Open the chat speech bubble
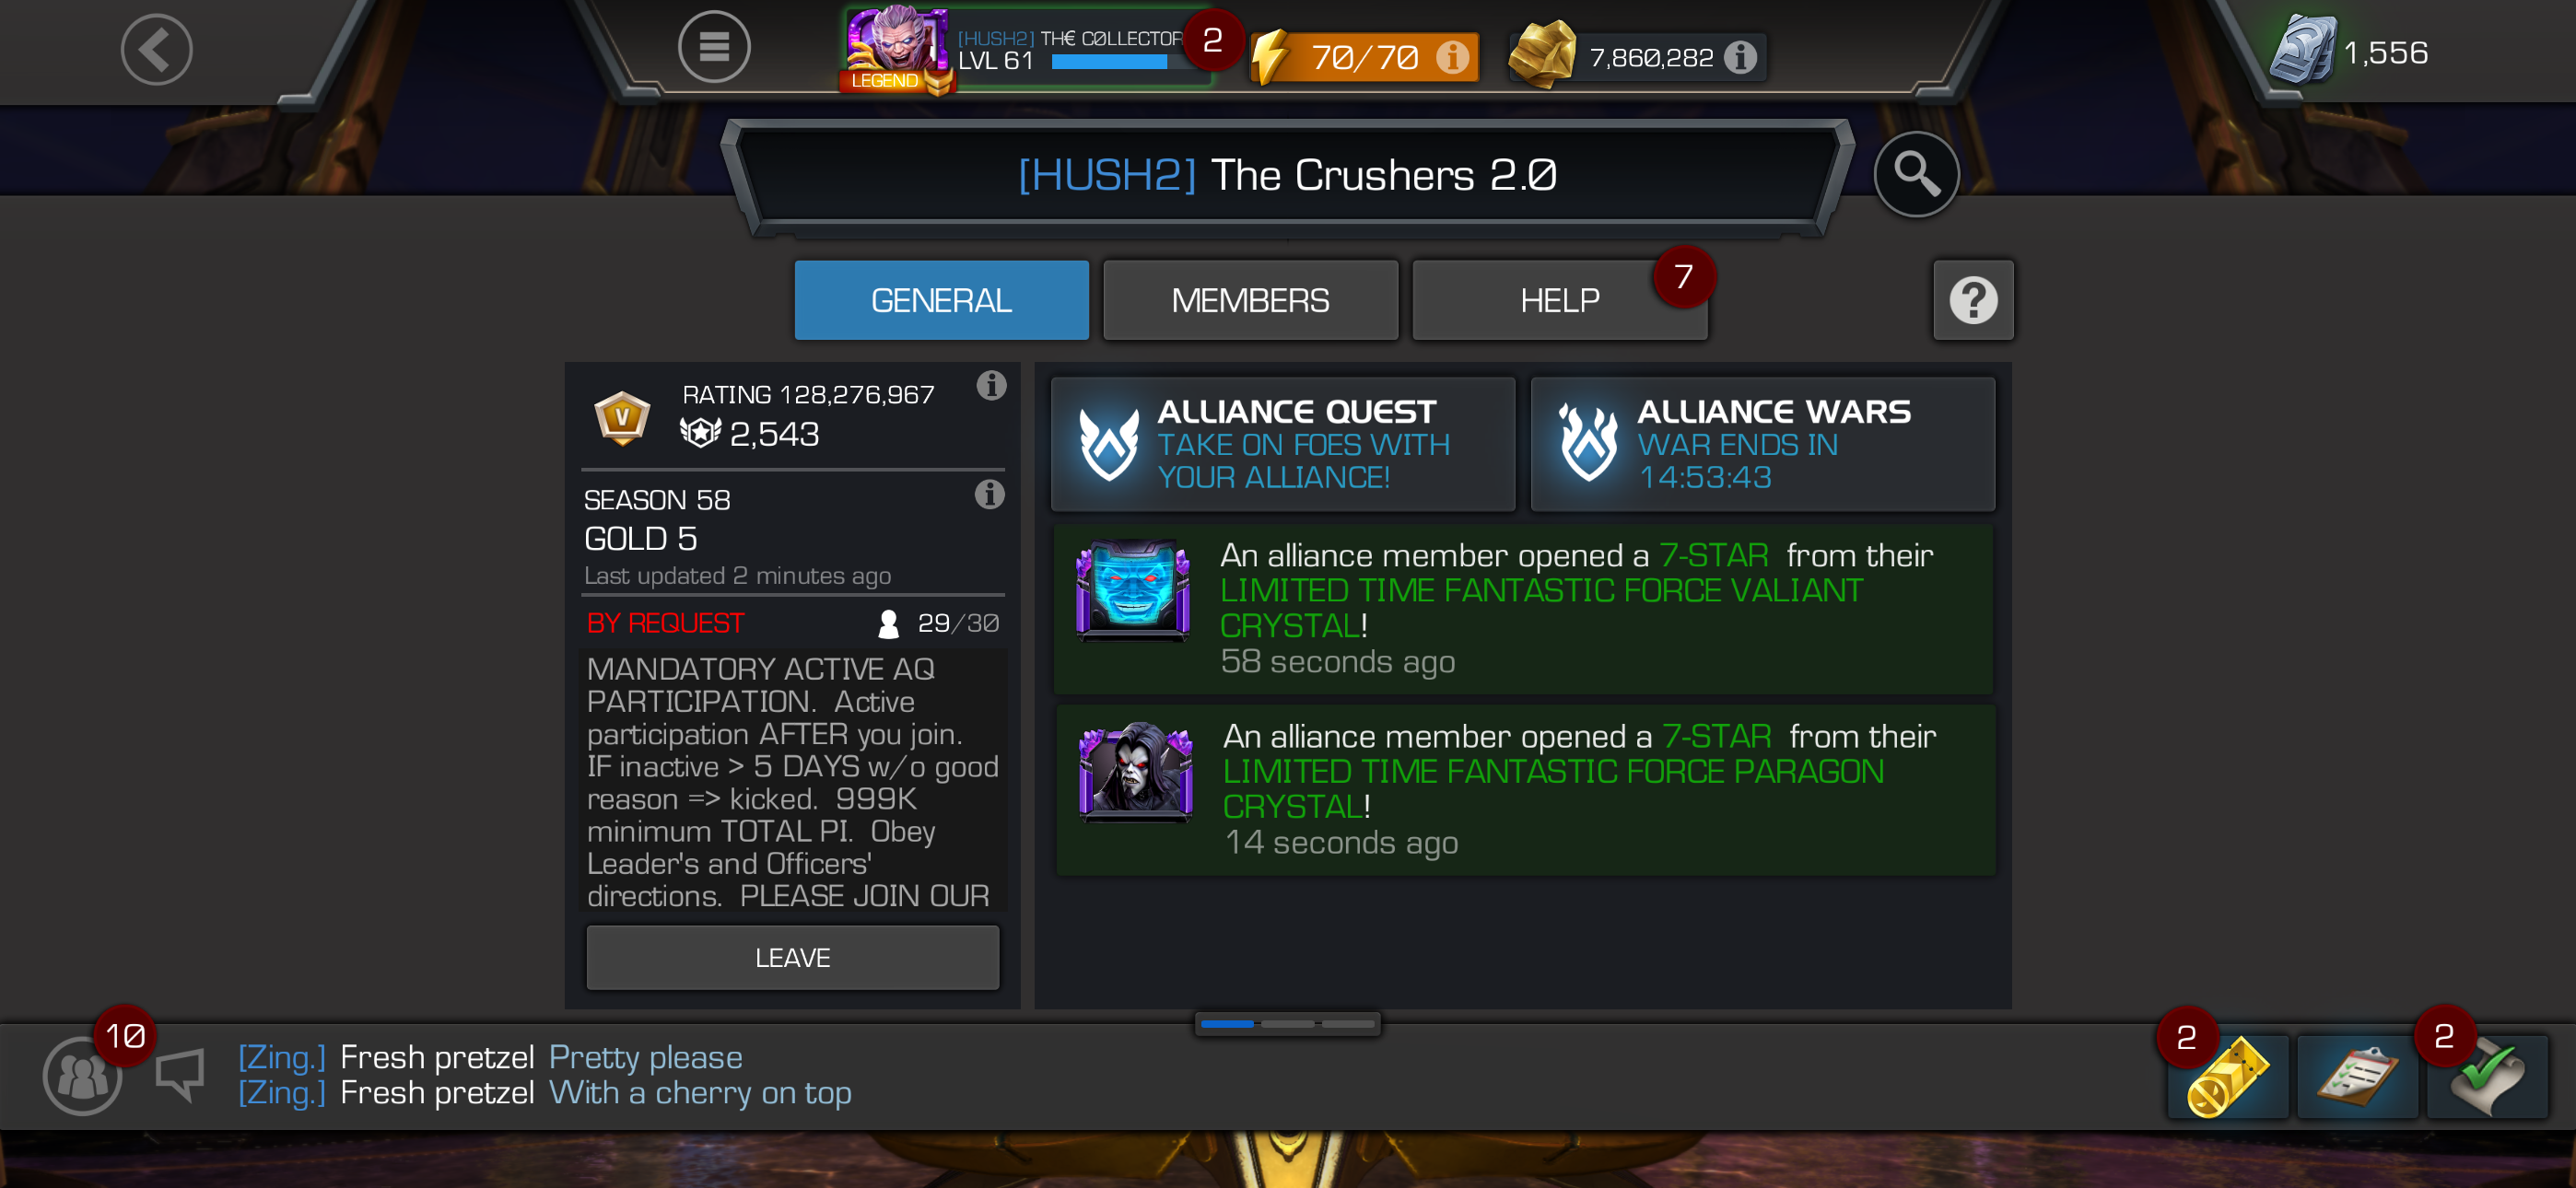 (x=180, y=1075)
